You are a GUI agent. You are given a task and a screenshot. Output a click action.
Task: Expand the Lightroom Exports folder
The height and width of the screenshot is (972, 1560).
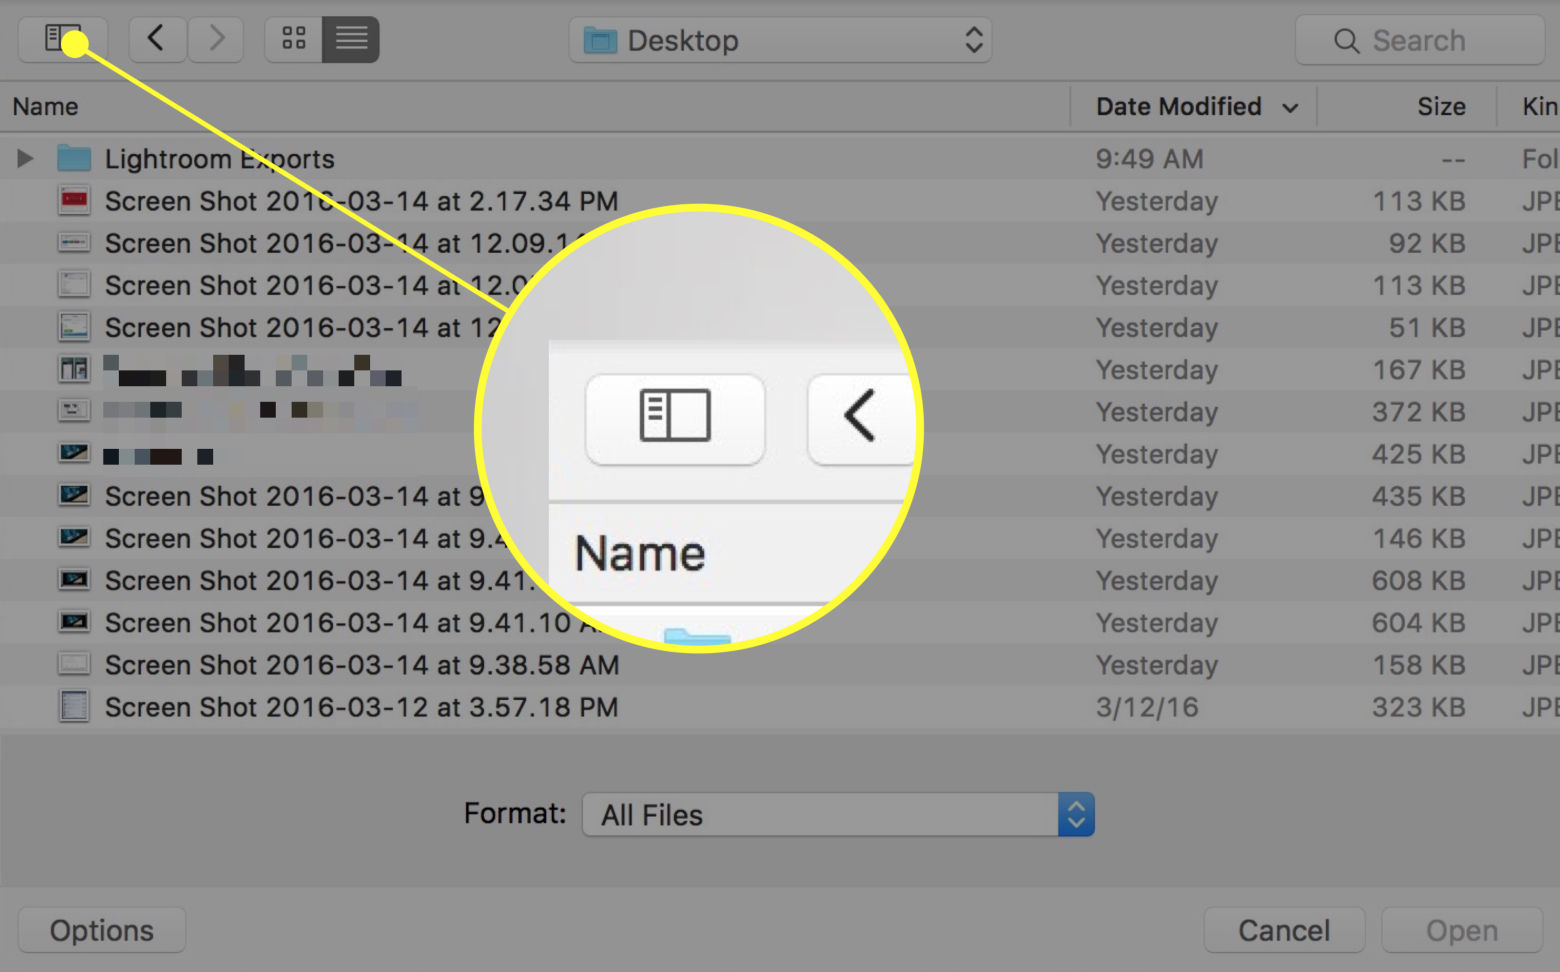coord(24,158)
